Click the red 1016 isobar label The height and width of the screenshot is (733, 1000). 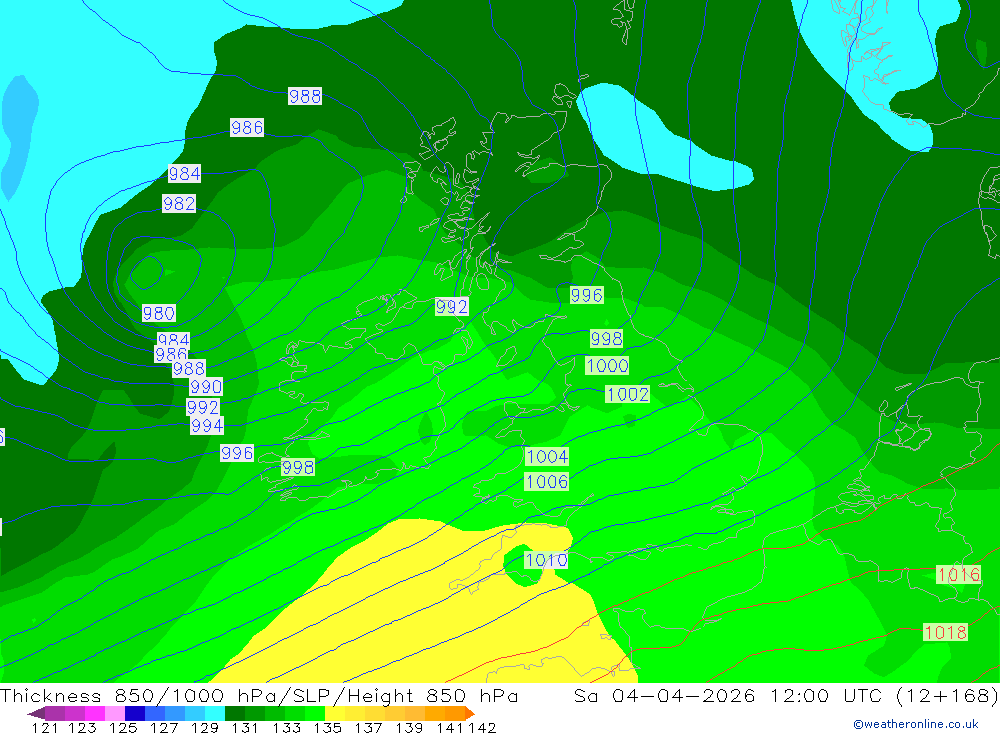pos(958,575)
